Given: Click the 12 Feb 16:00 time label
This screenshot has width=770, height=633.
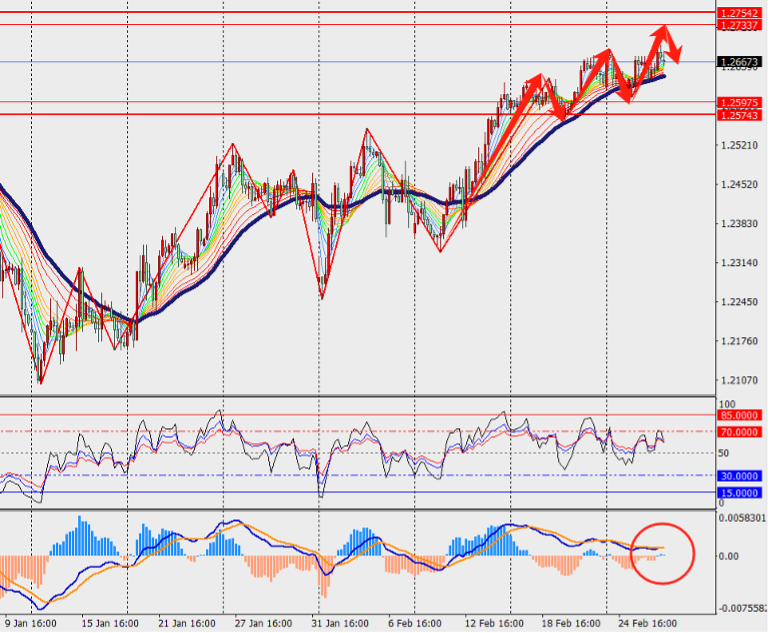Looking at the screenshot, I should click(x=494, y=624).
